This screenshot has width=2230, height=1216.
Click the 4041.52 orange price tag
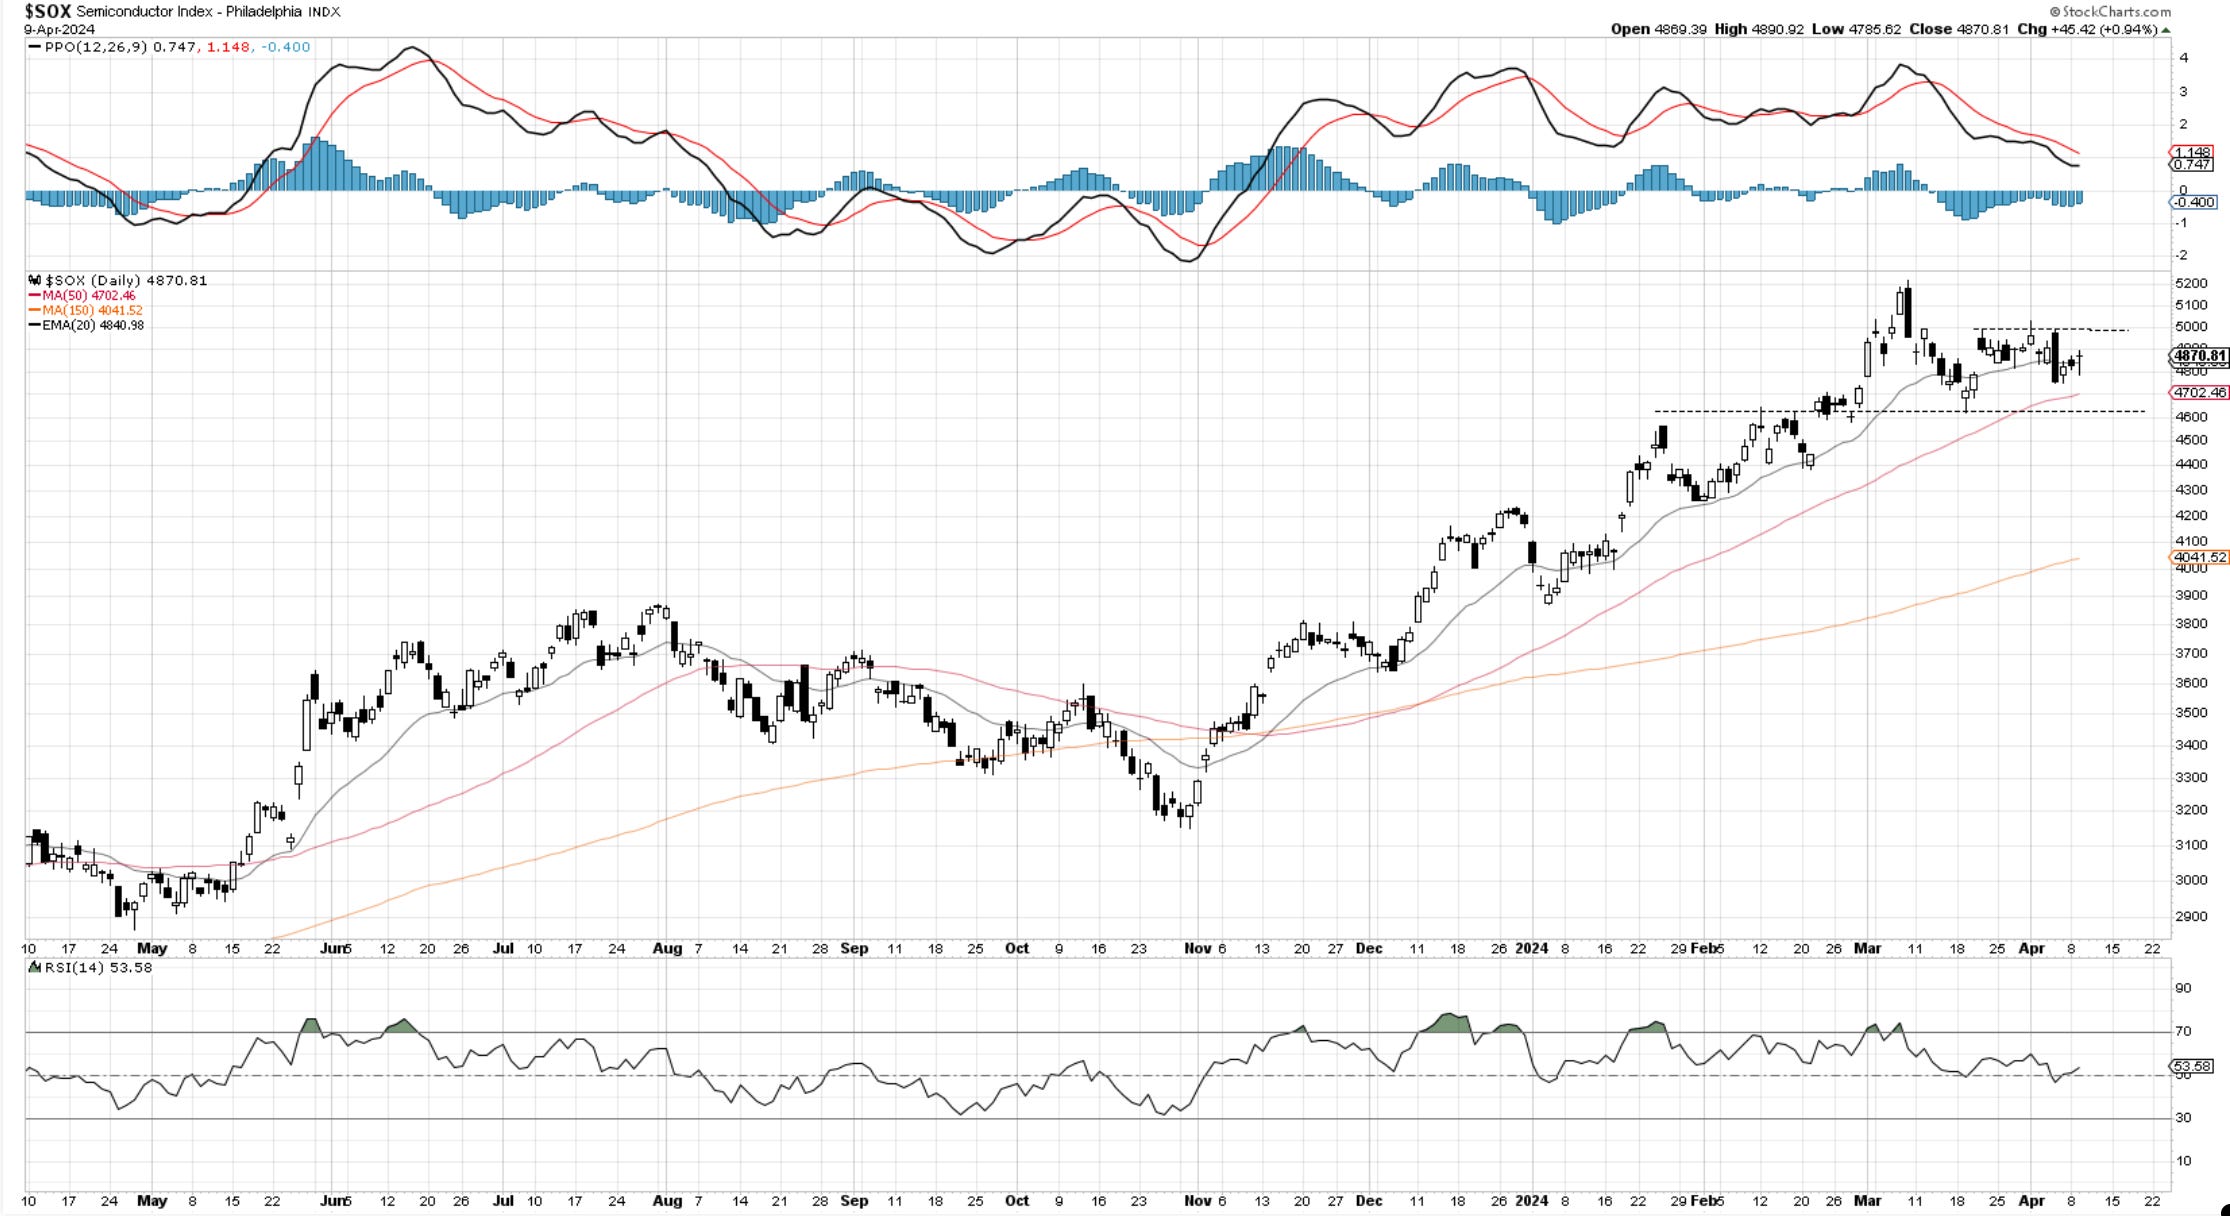tap(2199, 558)
